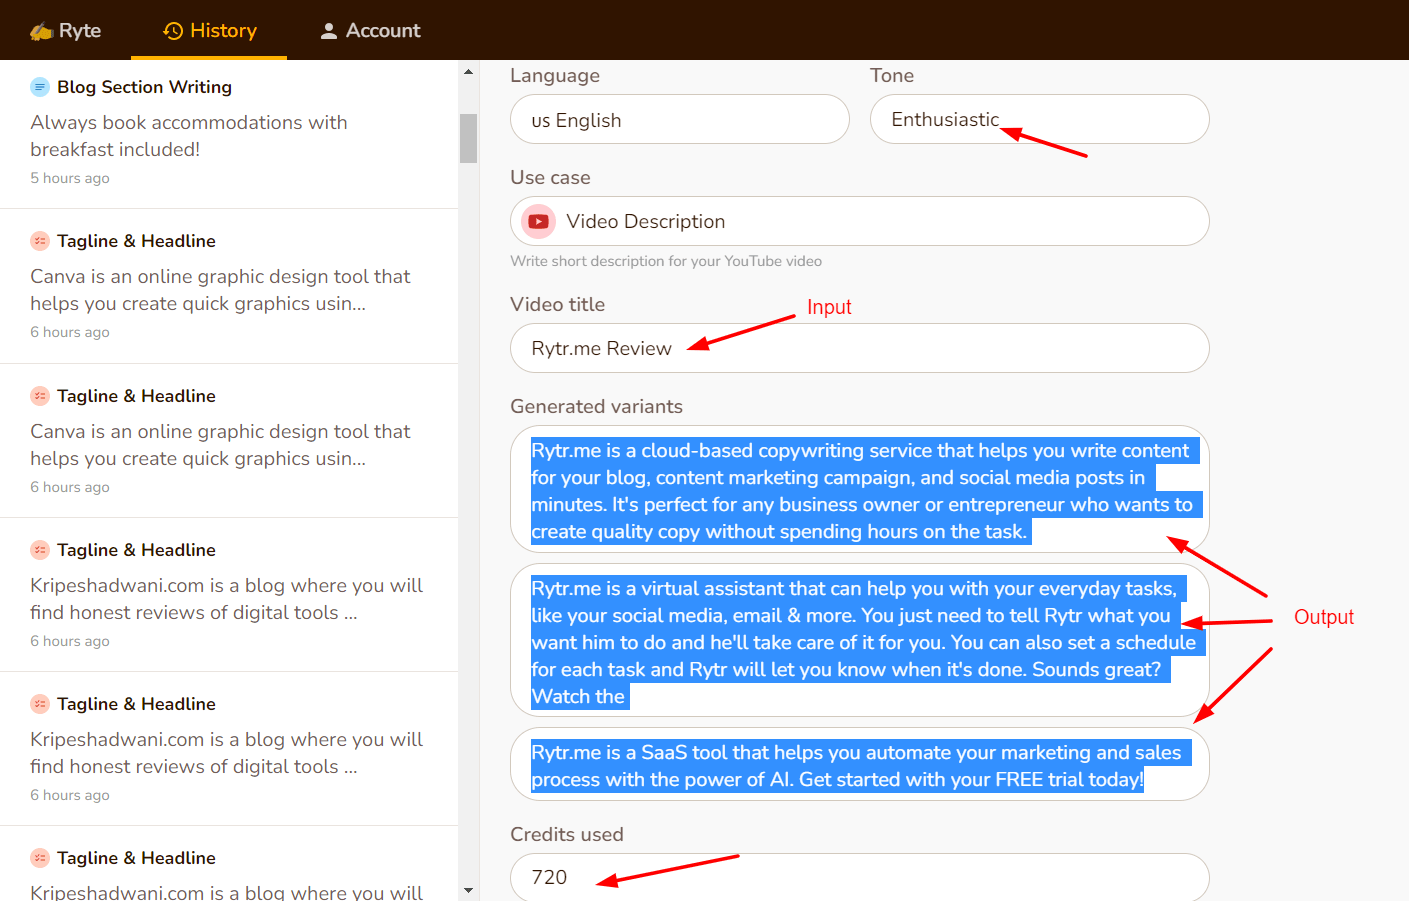The image size is (1409, 901).
Task: Click the first Tagline & Headline icon
Action: pos(40,241)
